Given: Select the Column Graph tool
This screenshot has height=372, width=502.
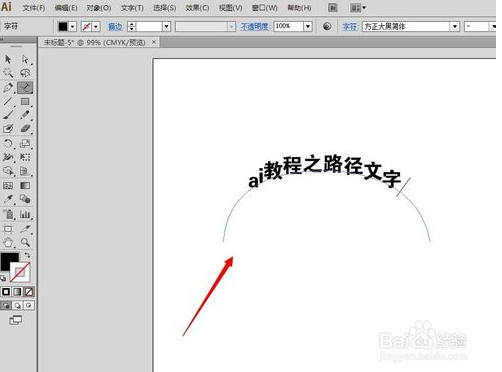Looking at the screenshot, I should pos(25,214).
